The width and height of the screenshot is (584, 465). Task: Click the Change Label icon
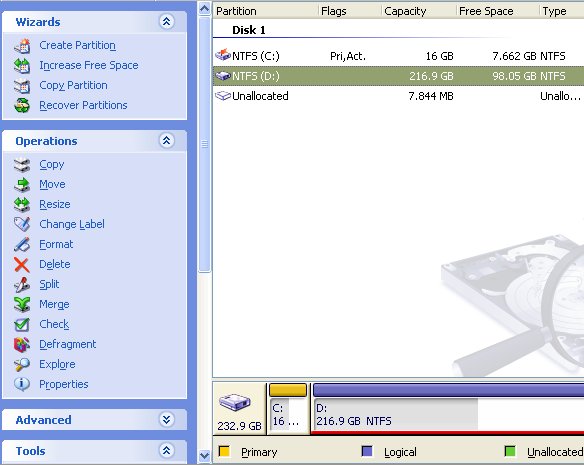pos(22,225)
